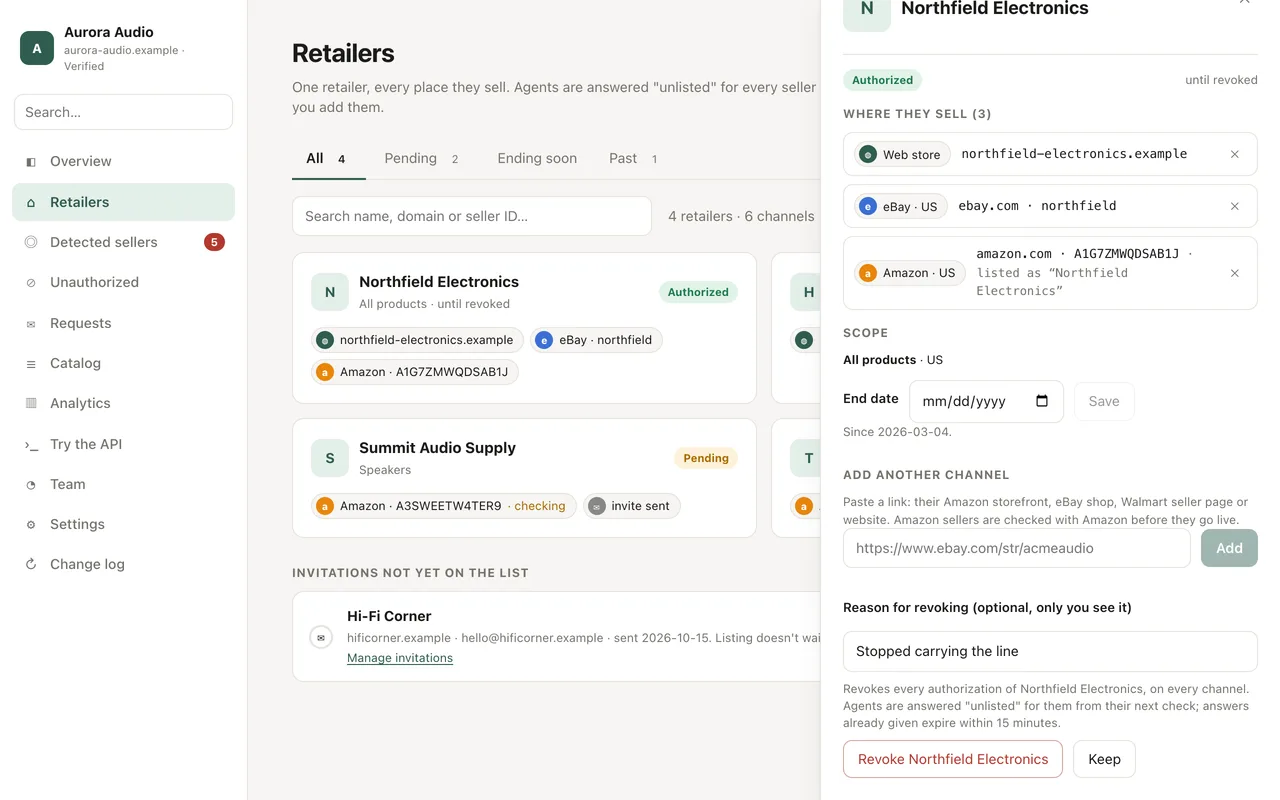Remove the Amazon · US channel row
This screenshot has height=800, width=1280.
(1235, 273)
